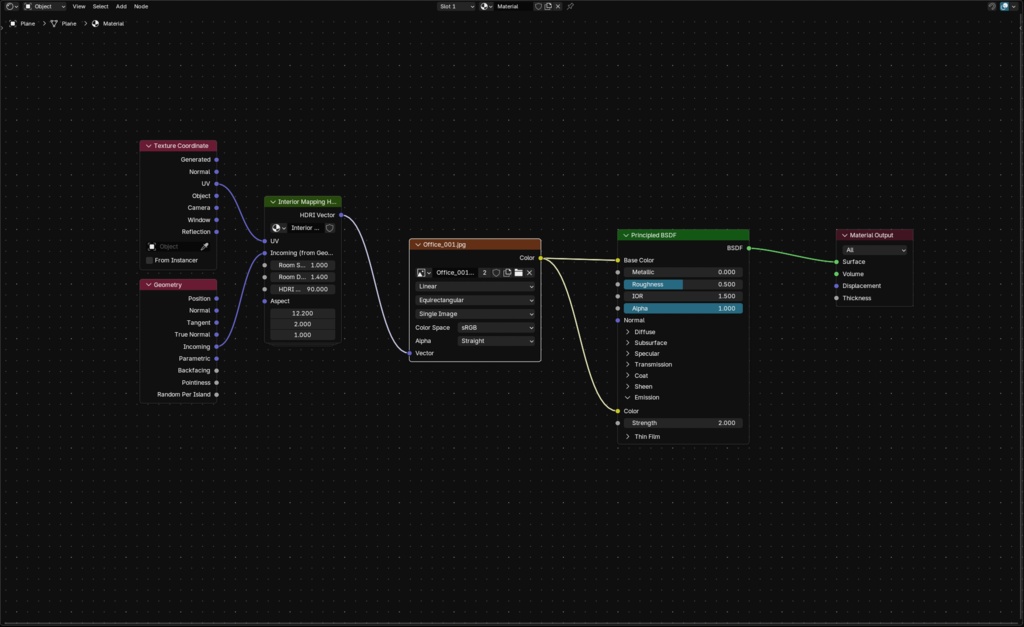
Task: Toggle the node editor overlays button
Action: pos(1004,7)
